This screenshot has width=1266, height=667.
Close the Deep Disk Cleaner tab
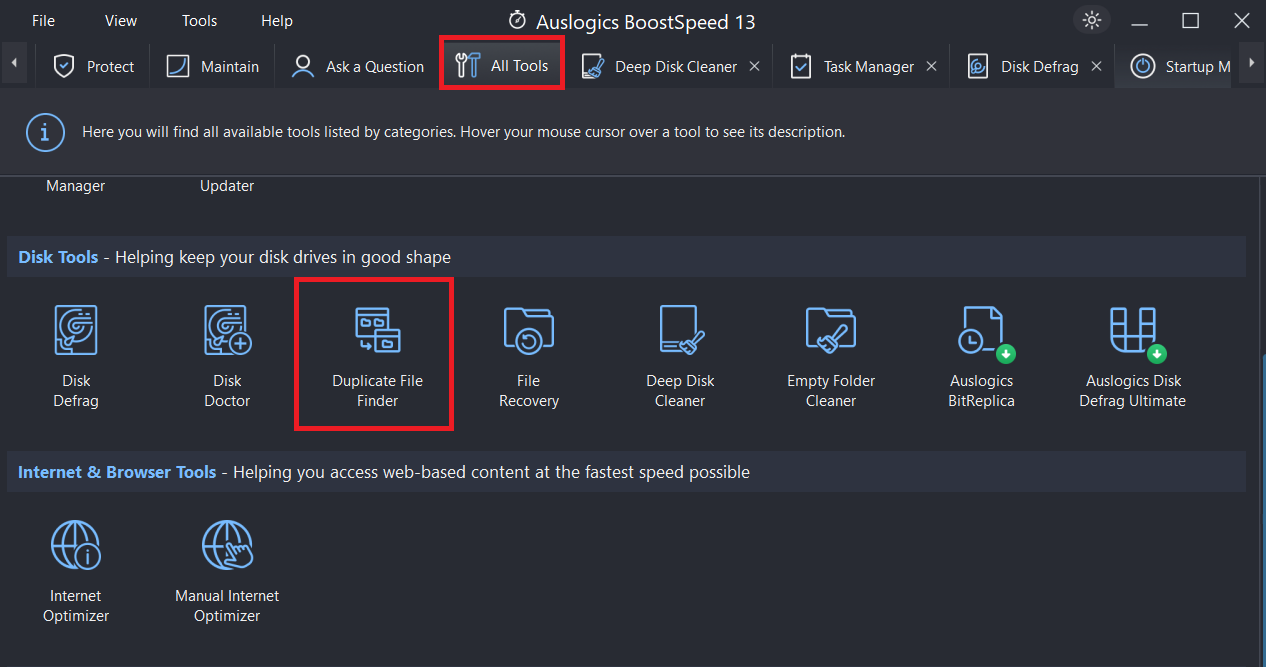(755, 66)
